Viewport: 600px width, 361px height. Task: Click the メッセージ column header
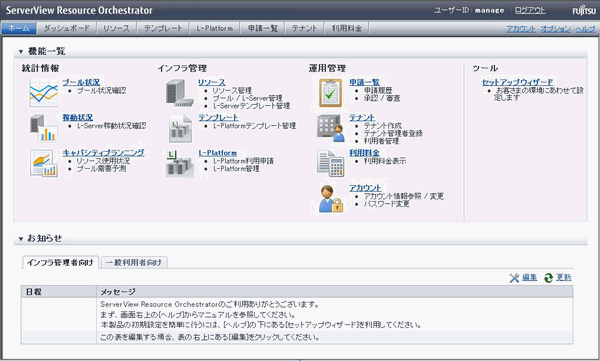[334, 292]
